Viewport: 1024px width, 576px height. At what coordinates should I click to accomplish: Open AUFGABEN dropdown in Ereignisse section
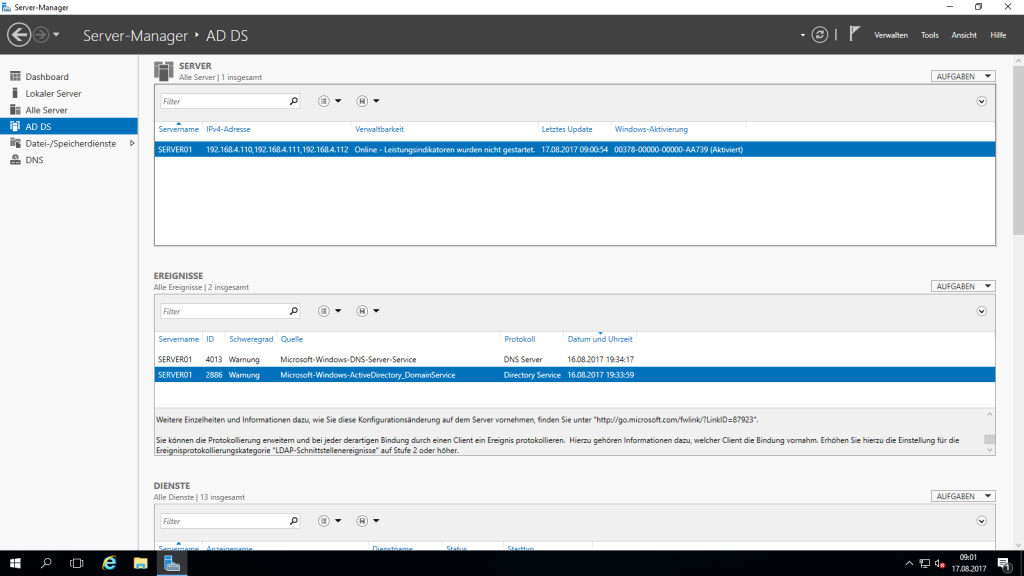[x=963, y=286]
